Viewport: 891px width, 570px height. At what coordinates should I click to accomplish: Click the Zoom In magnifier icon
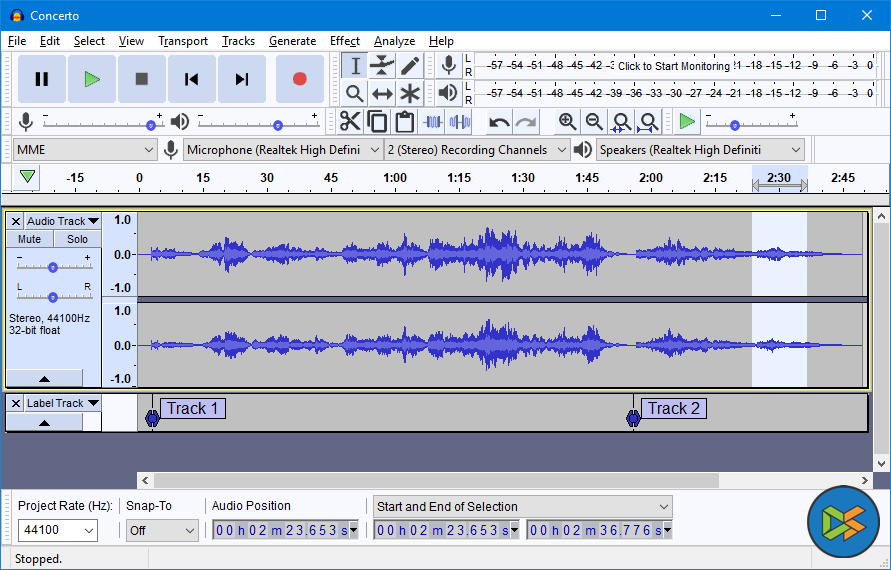(x=567, y=122)
